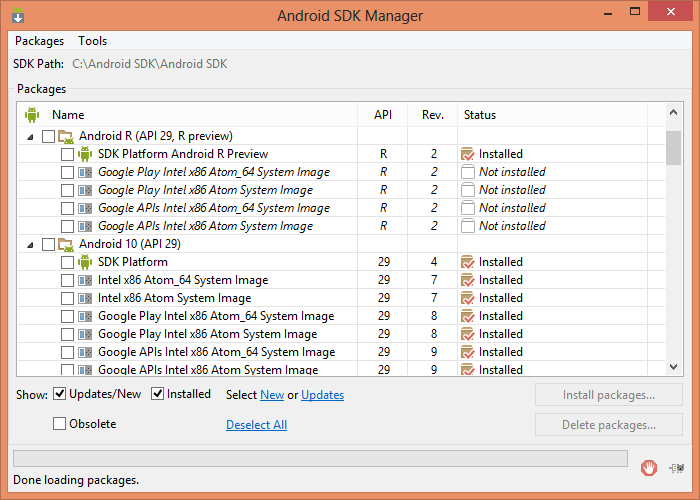Click the Status column header
Screen dimensions: 700x500
(x=552, y=115)
